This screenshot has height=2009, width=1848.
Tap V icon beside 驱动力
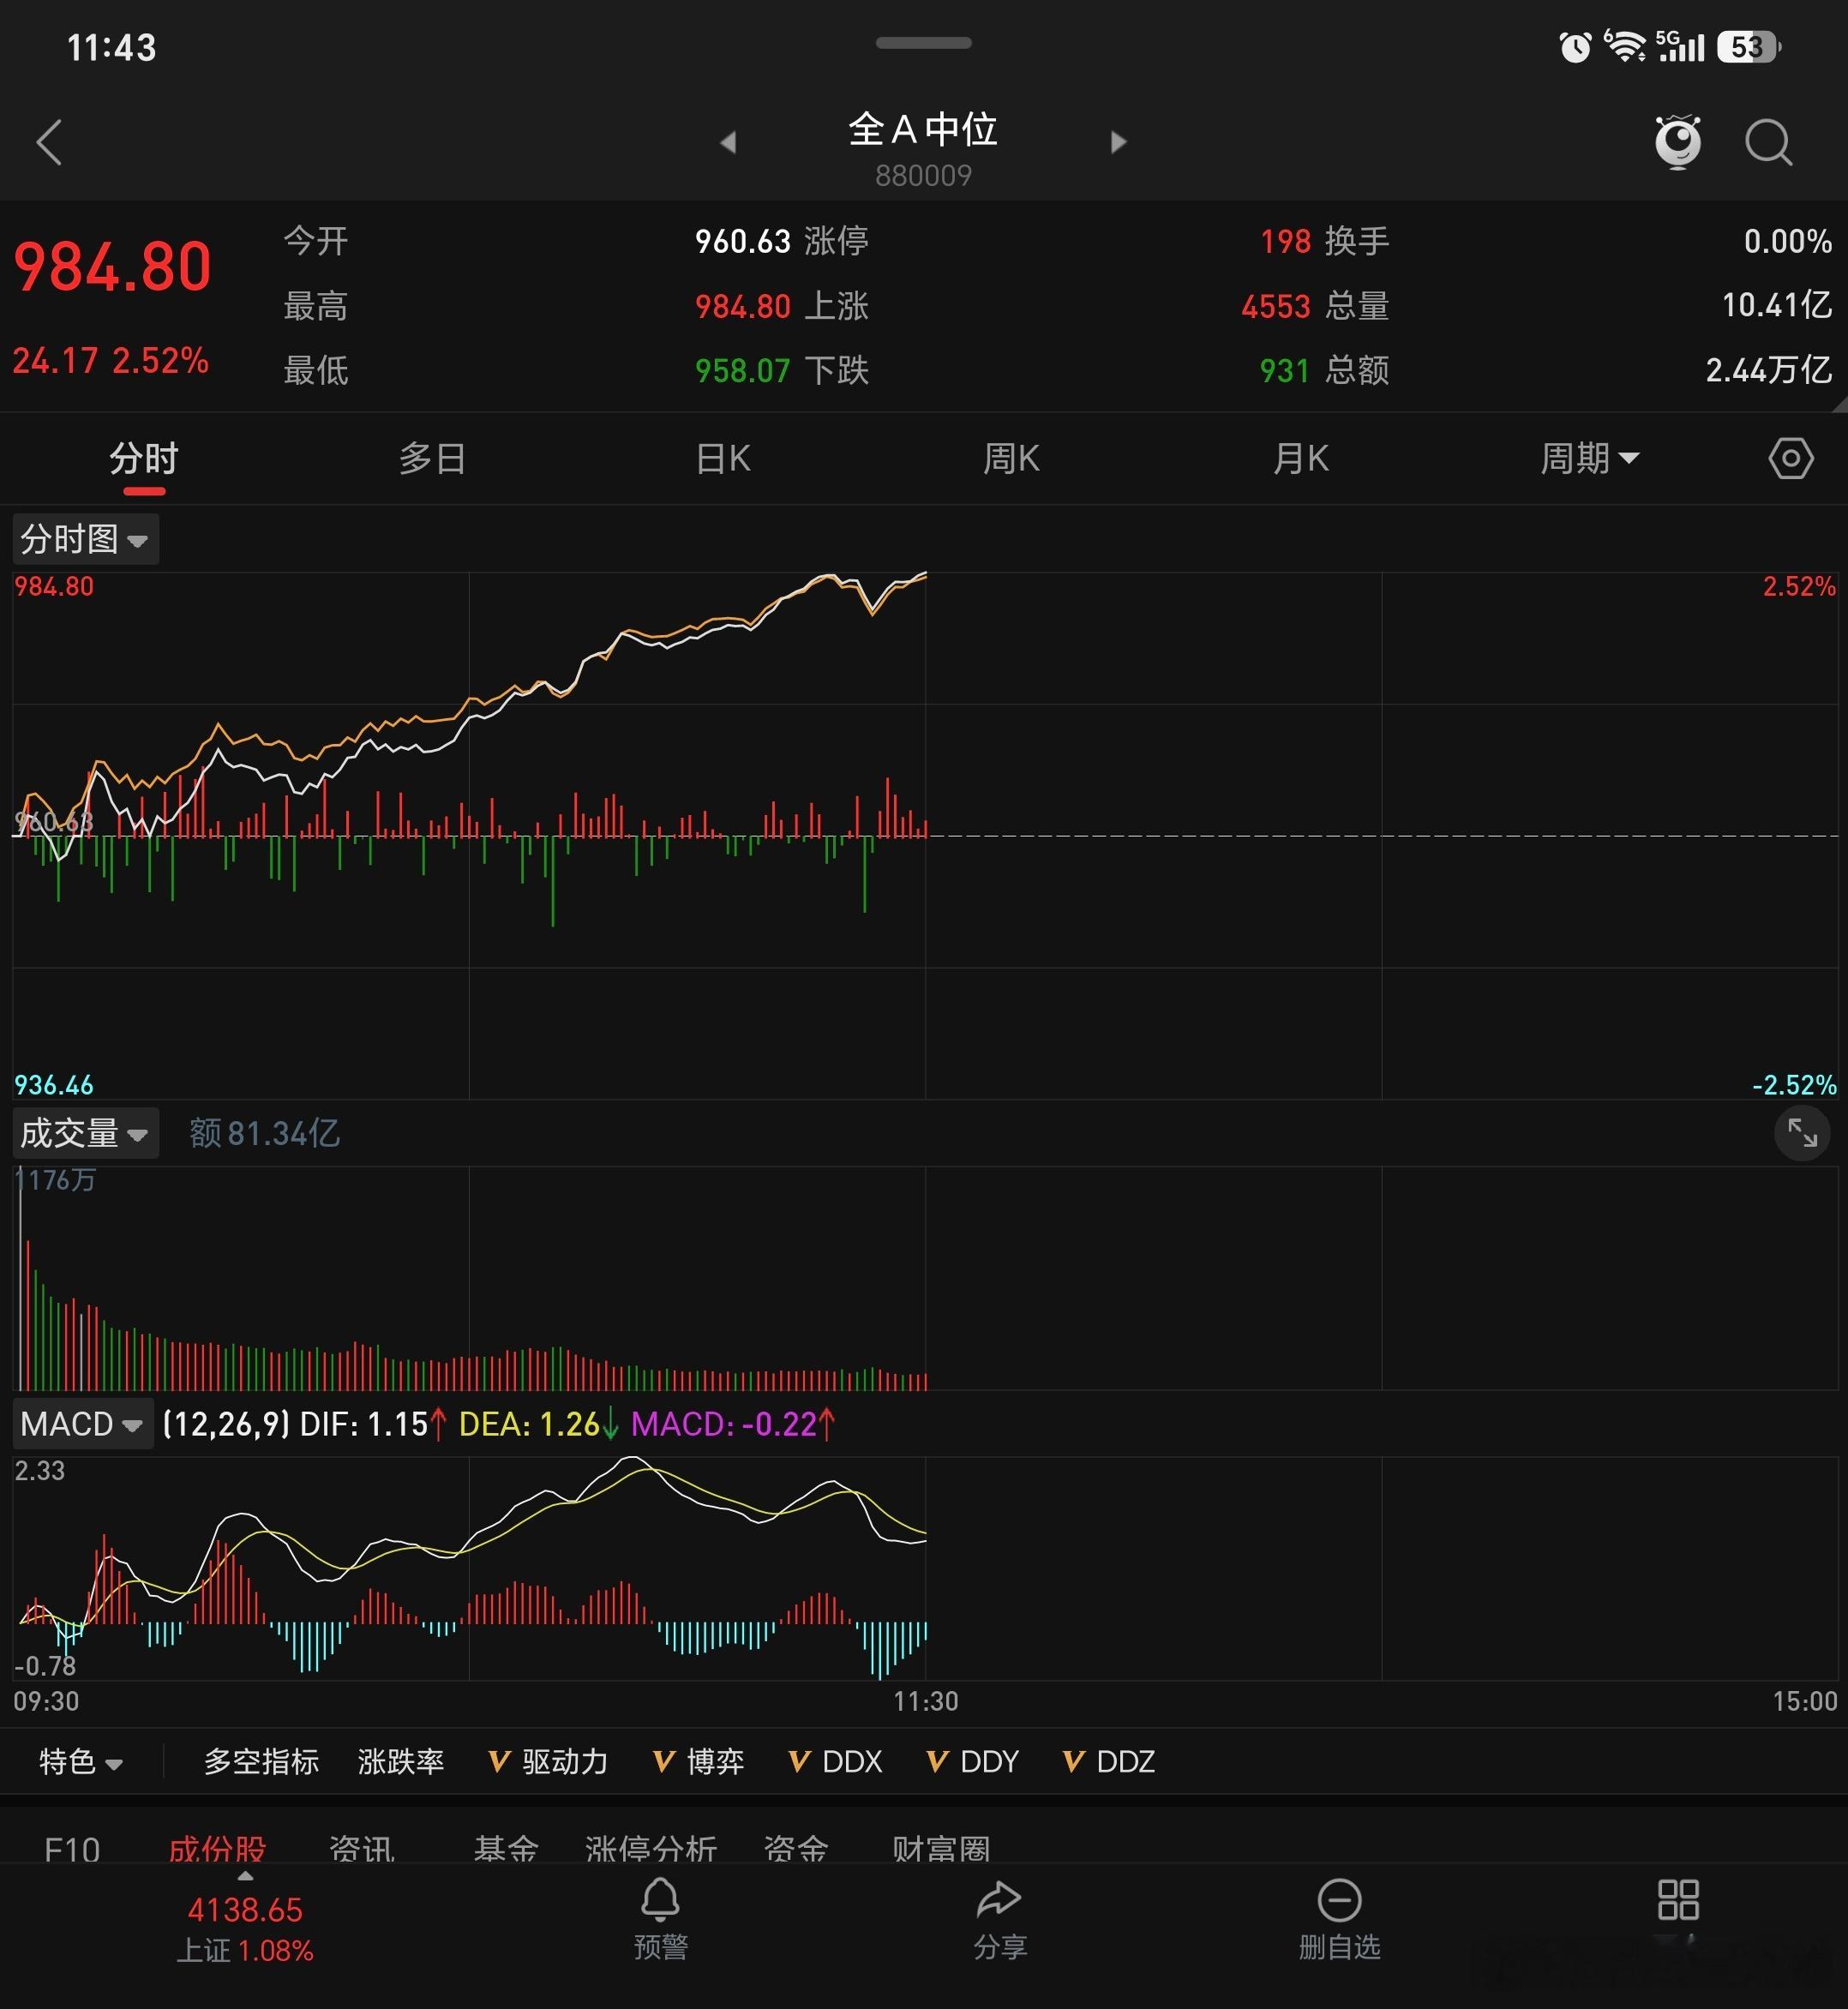tap(499, 1761)
